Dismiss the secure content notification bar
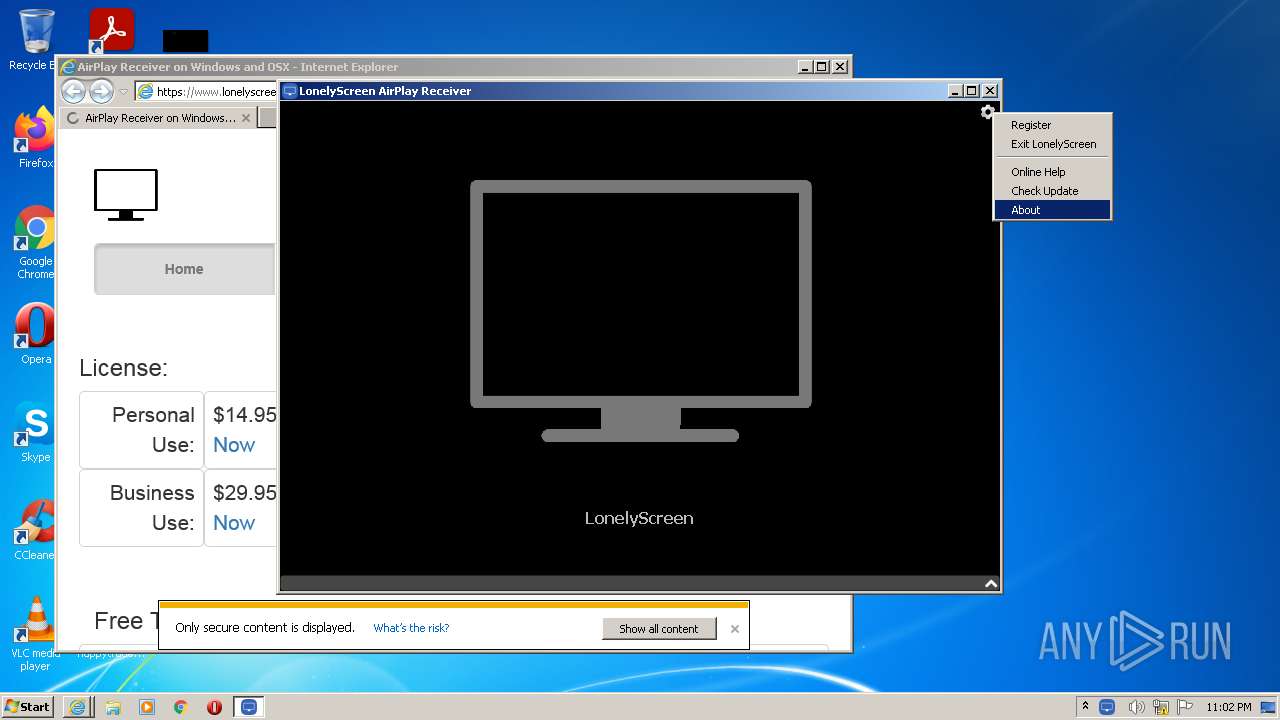This screenshot has width=1280, height=720. tap(735, 629)
